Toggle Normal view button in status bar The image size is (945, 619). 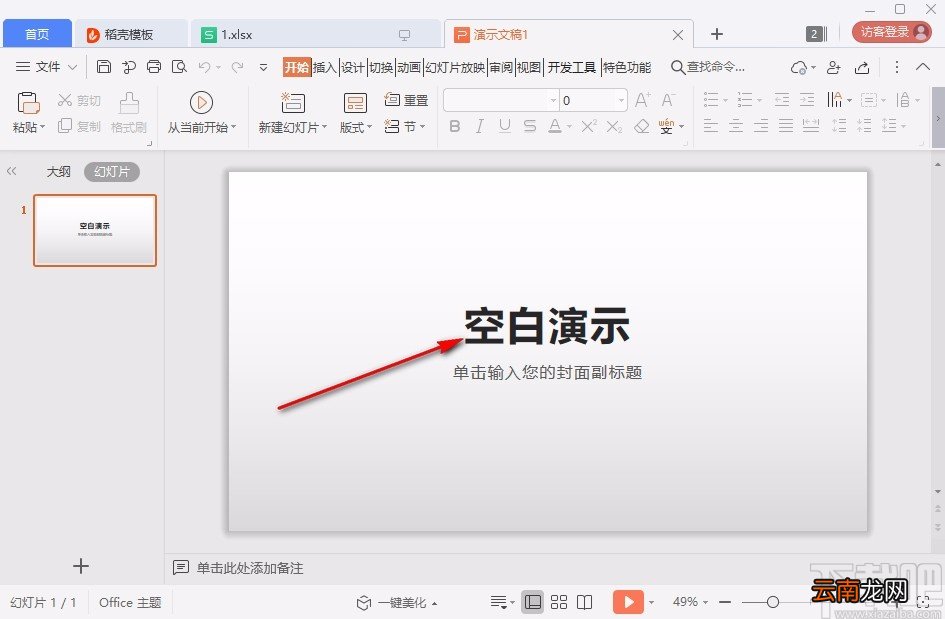[533, 602]
